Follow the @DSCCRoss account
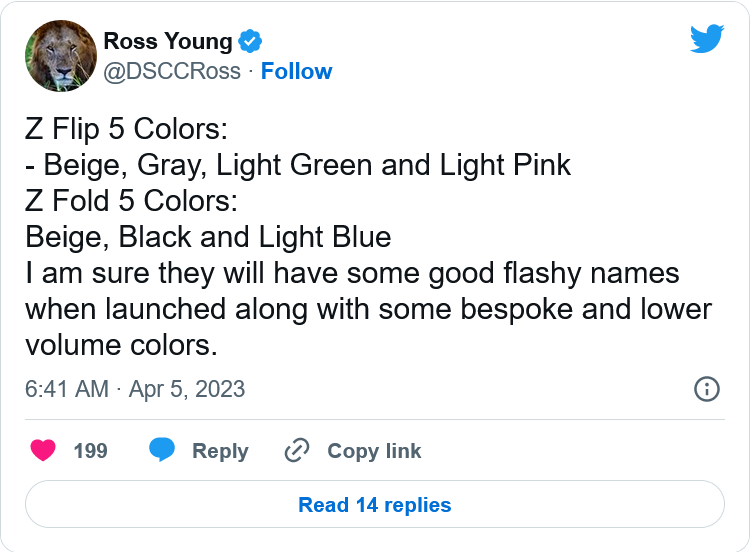 (297, 71)
